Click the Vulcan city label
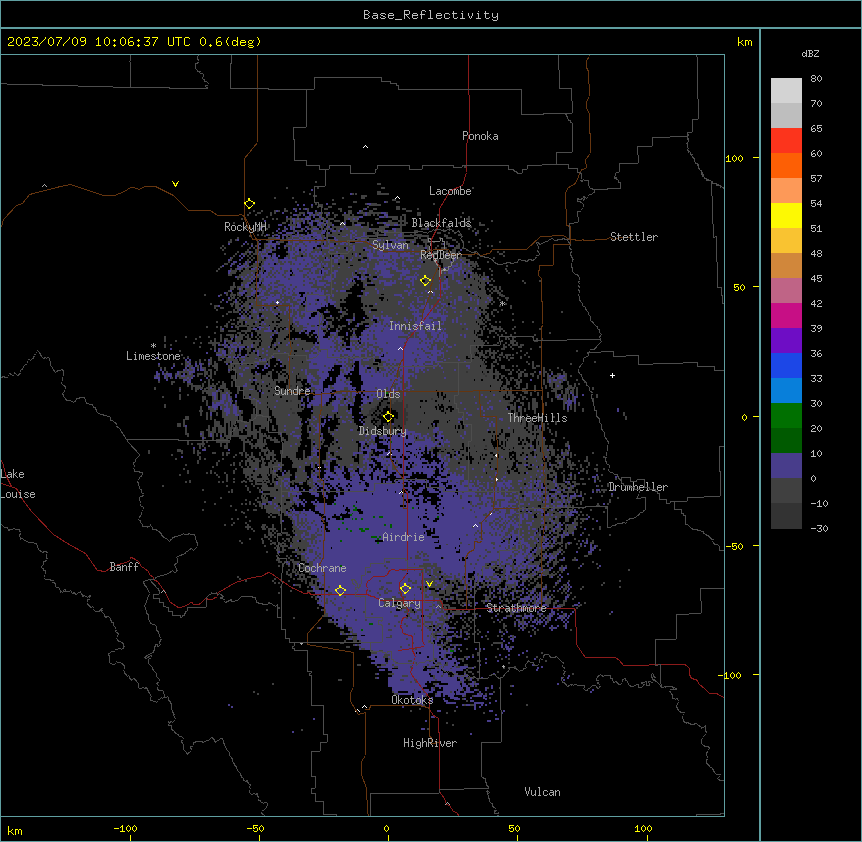The height and width of the screenshot is (842, 862). pos(543,792)
